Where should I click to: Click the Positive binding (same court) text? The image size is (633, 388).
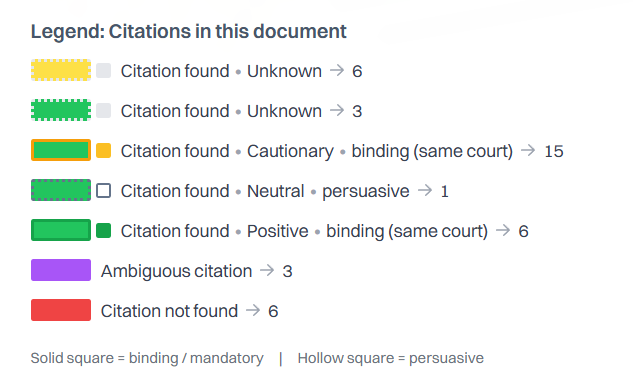click(367, 231)
